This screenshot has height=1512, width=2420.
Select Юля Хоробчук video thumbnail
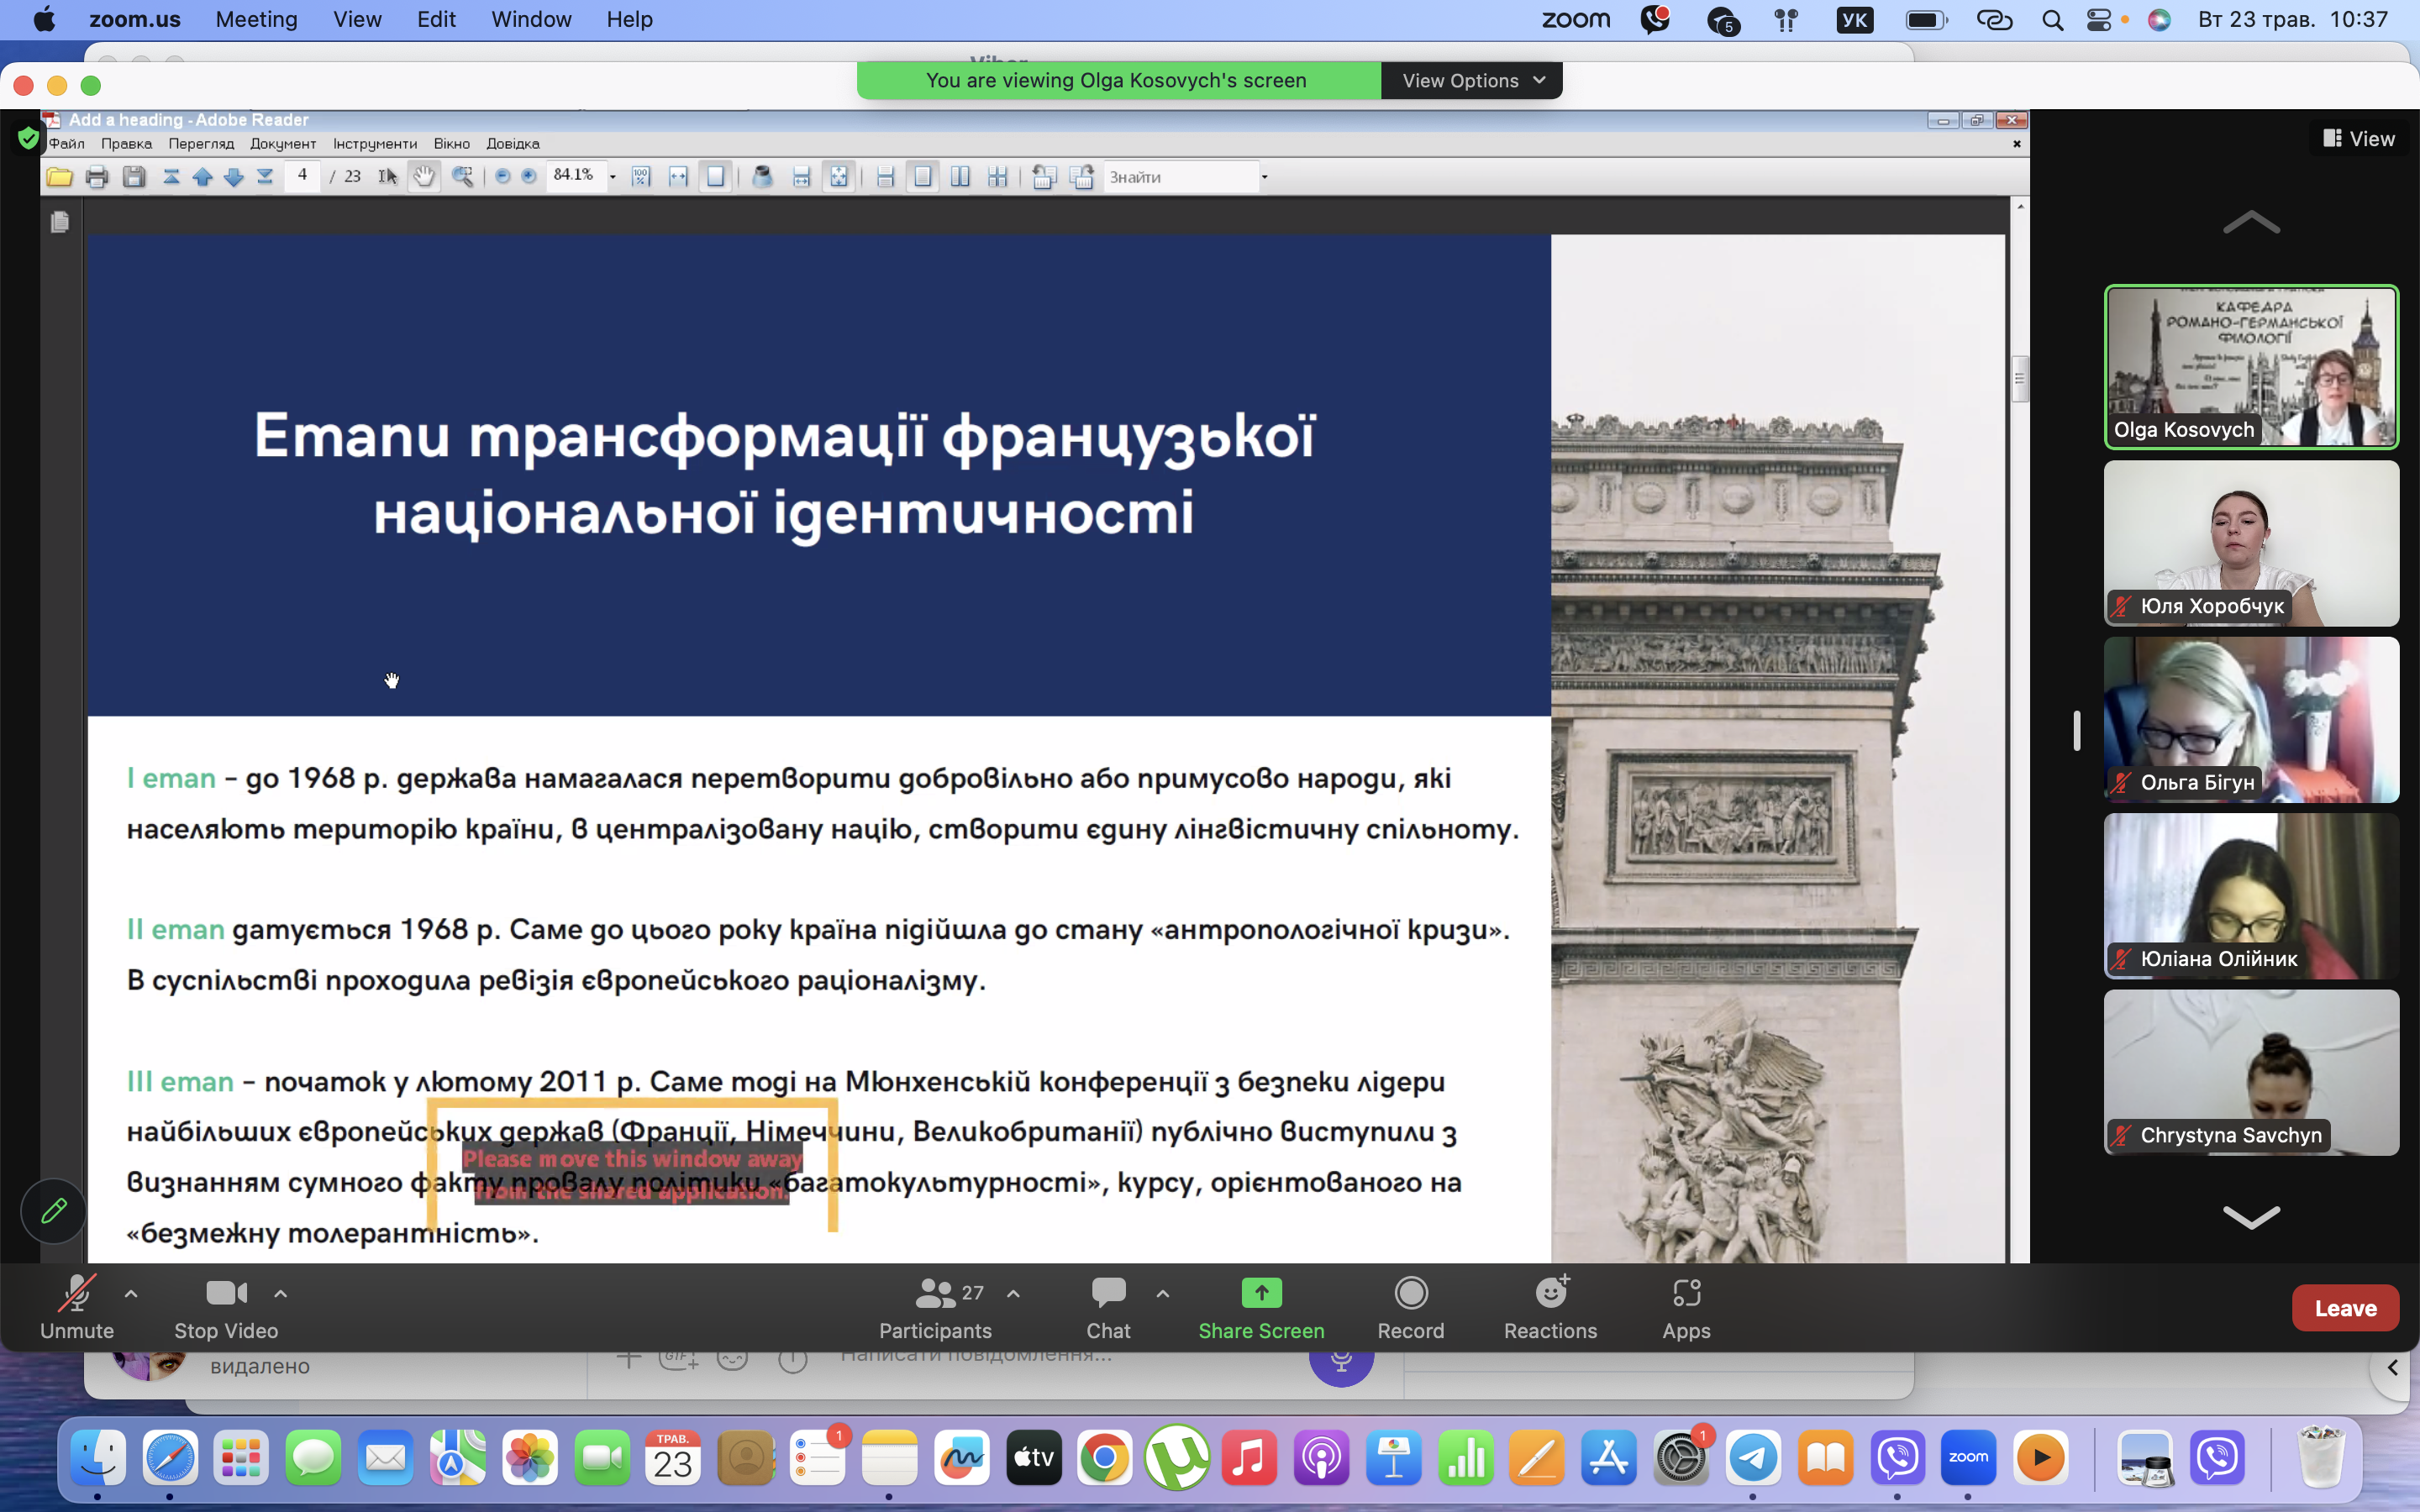pyautogui.click(x=2250, y=544)
